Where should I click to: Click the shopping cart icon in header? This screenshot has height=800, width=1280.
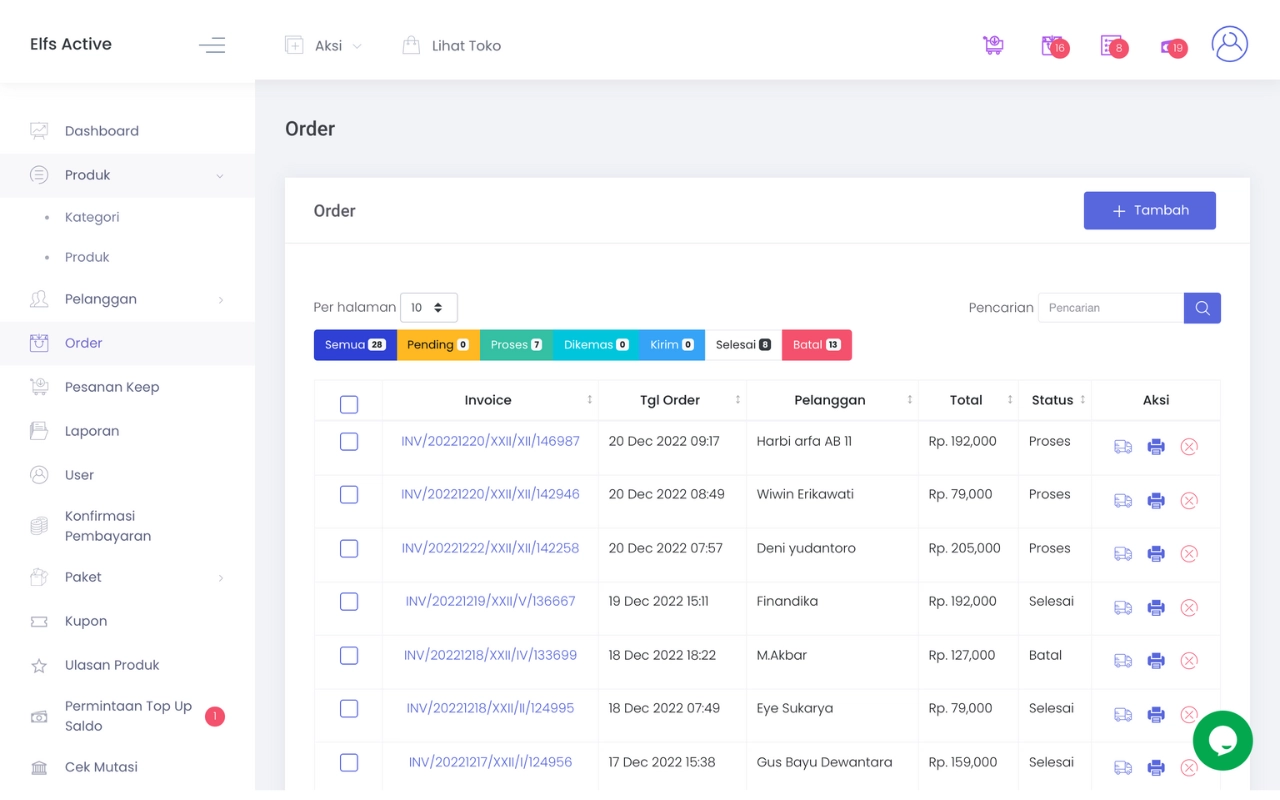click(x=993, y=45)
